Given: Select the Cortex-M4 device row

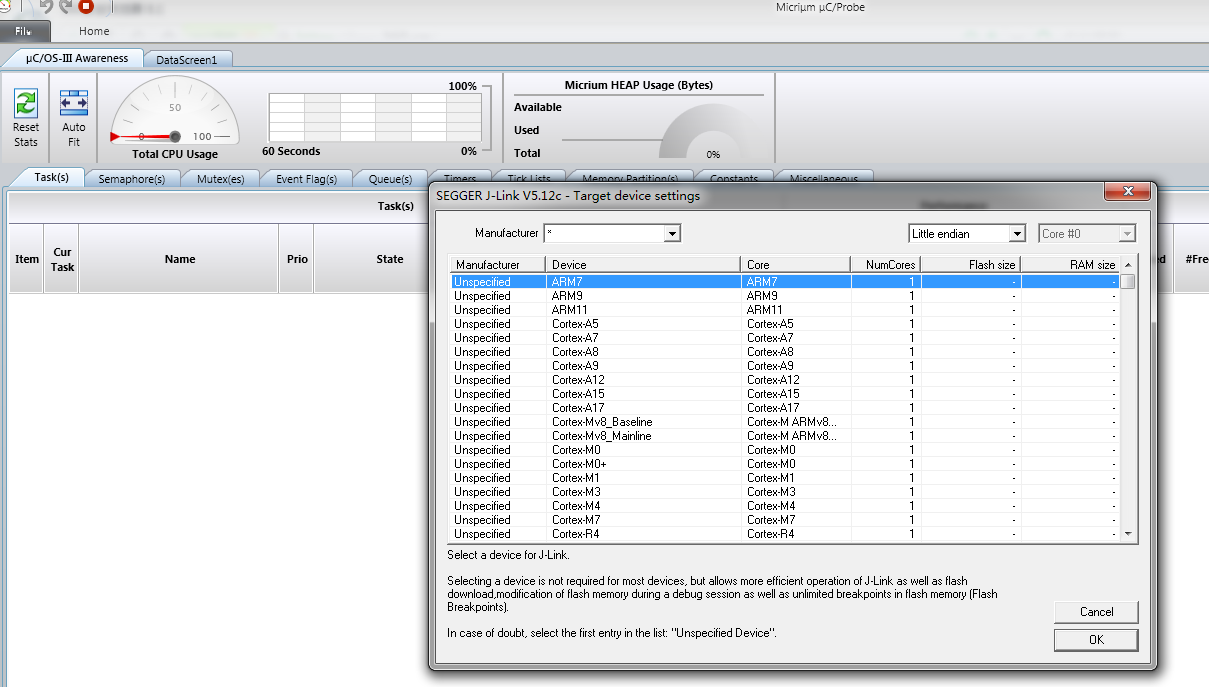Looking at the screenshot, I should point(785,506).
